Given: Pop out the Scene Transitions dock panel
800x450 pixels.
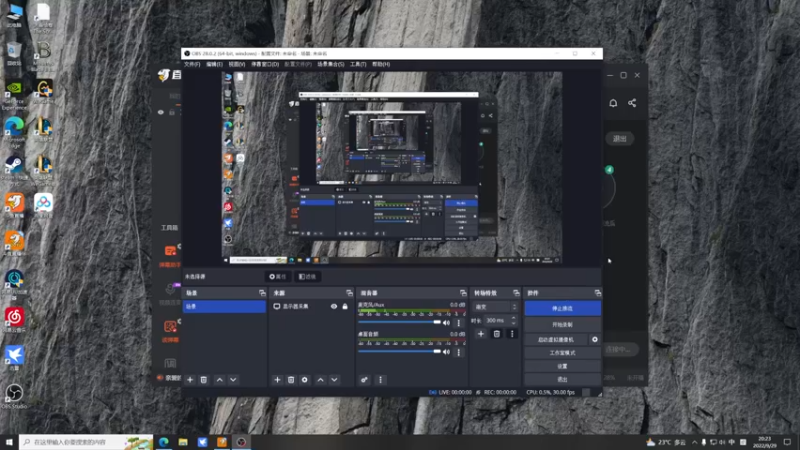Looking at the screenshot, I should (516, 293).
